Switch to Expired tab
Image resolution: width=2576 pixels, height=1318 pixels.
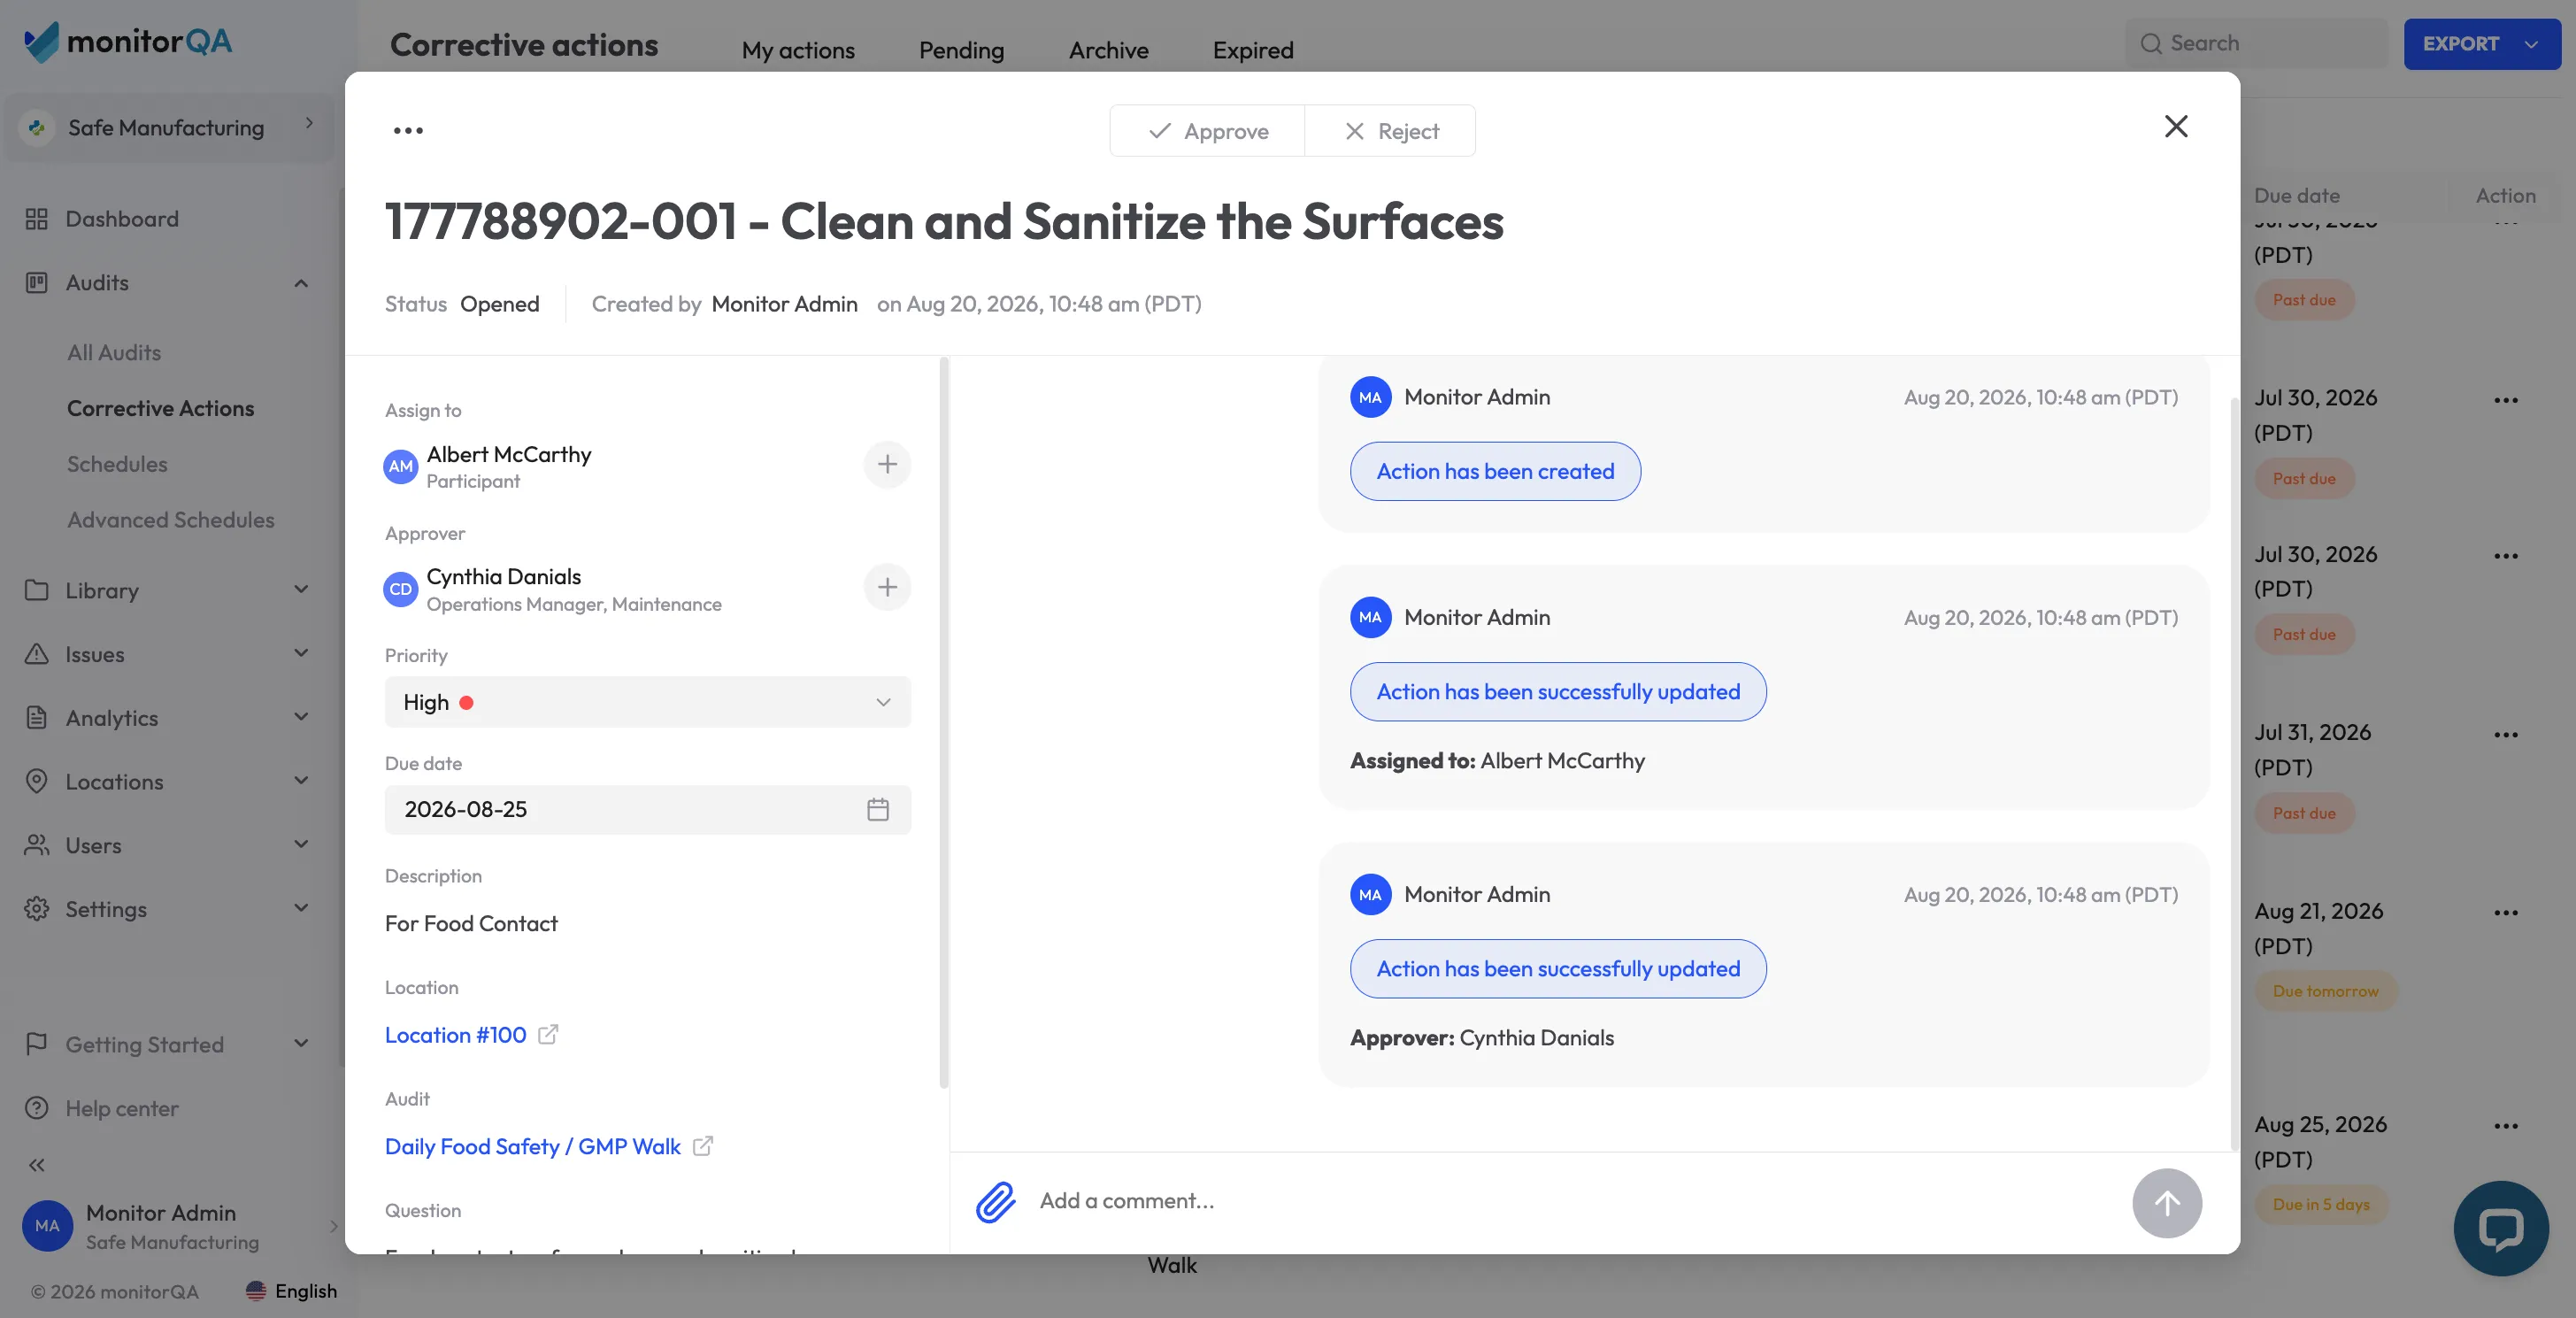click(1253, 50)
